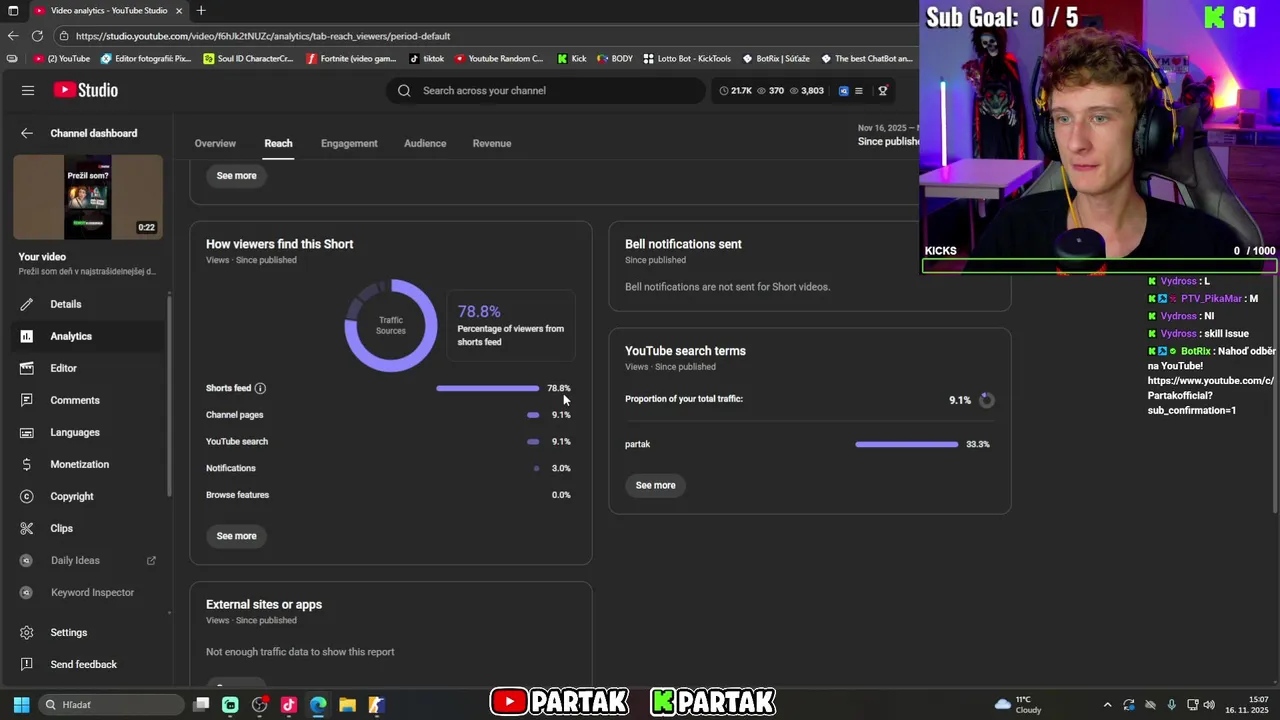Open File Explorer from the taskbar
This screenshot has width=1280, height=720.
[347, 704]
